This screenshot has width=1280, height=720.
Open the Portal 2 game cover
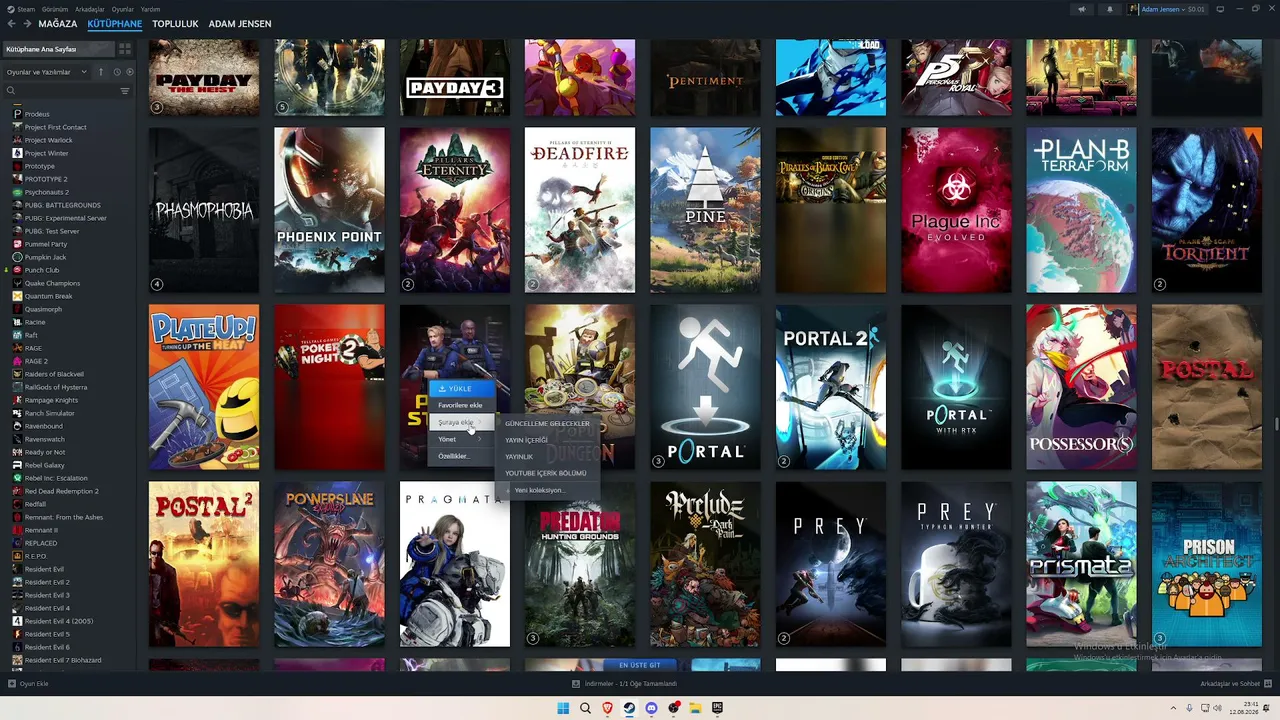click(x=831, y=387)
